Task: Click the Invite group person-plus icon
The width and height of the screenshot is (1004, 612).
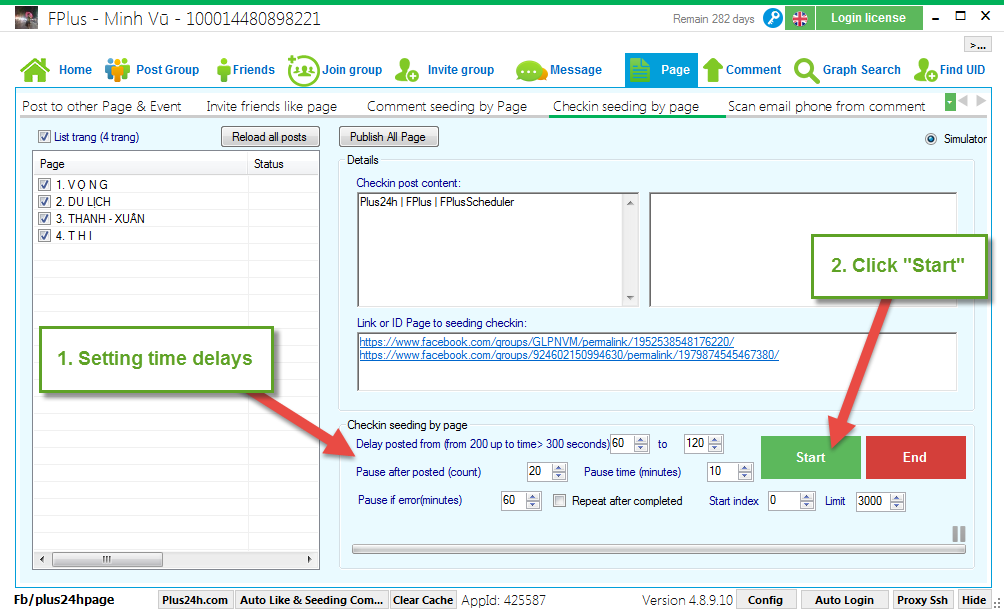Action: click(x=407, y=70)
